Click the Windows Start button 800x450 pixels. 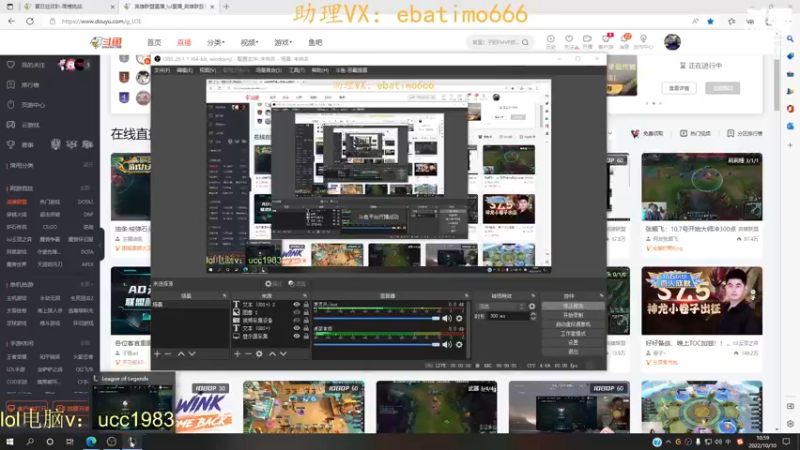tap(10, 442)
